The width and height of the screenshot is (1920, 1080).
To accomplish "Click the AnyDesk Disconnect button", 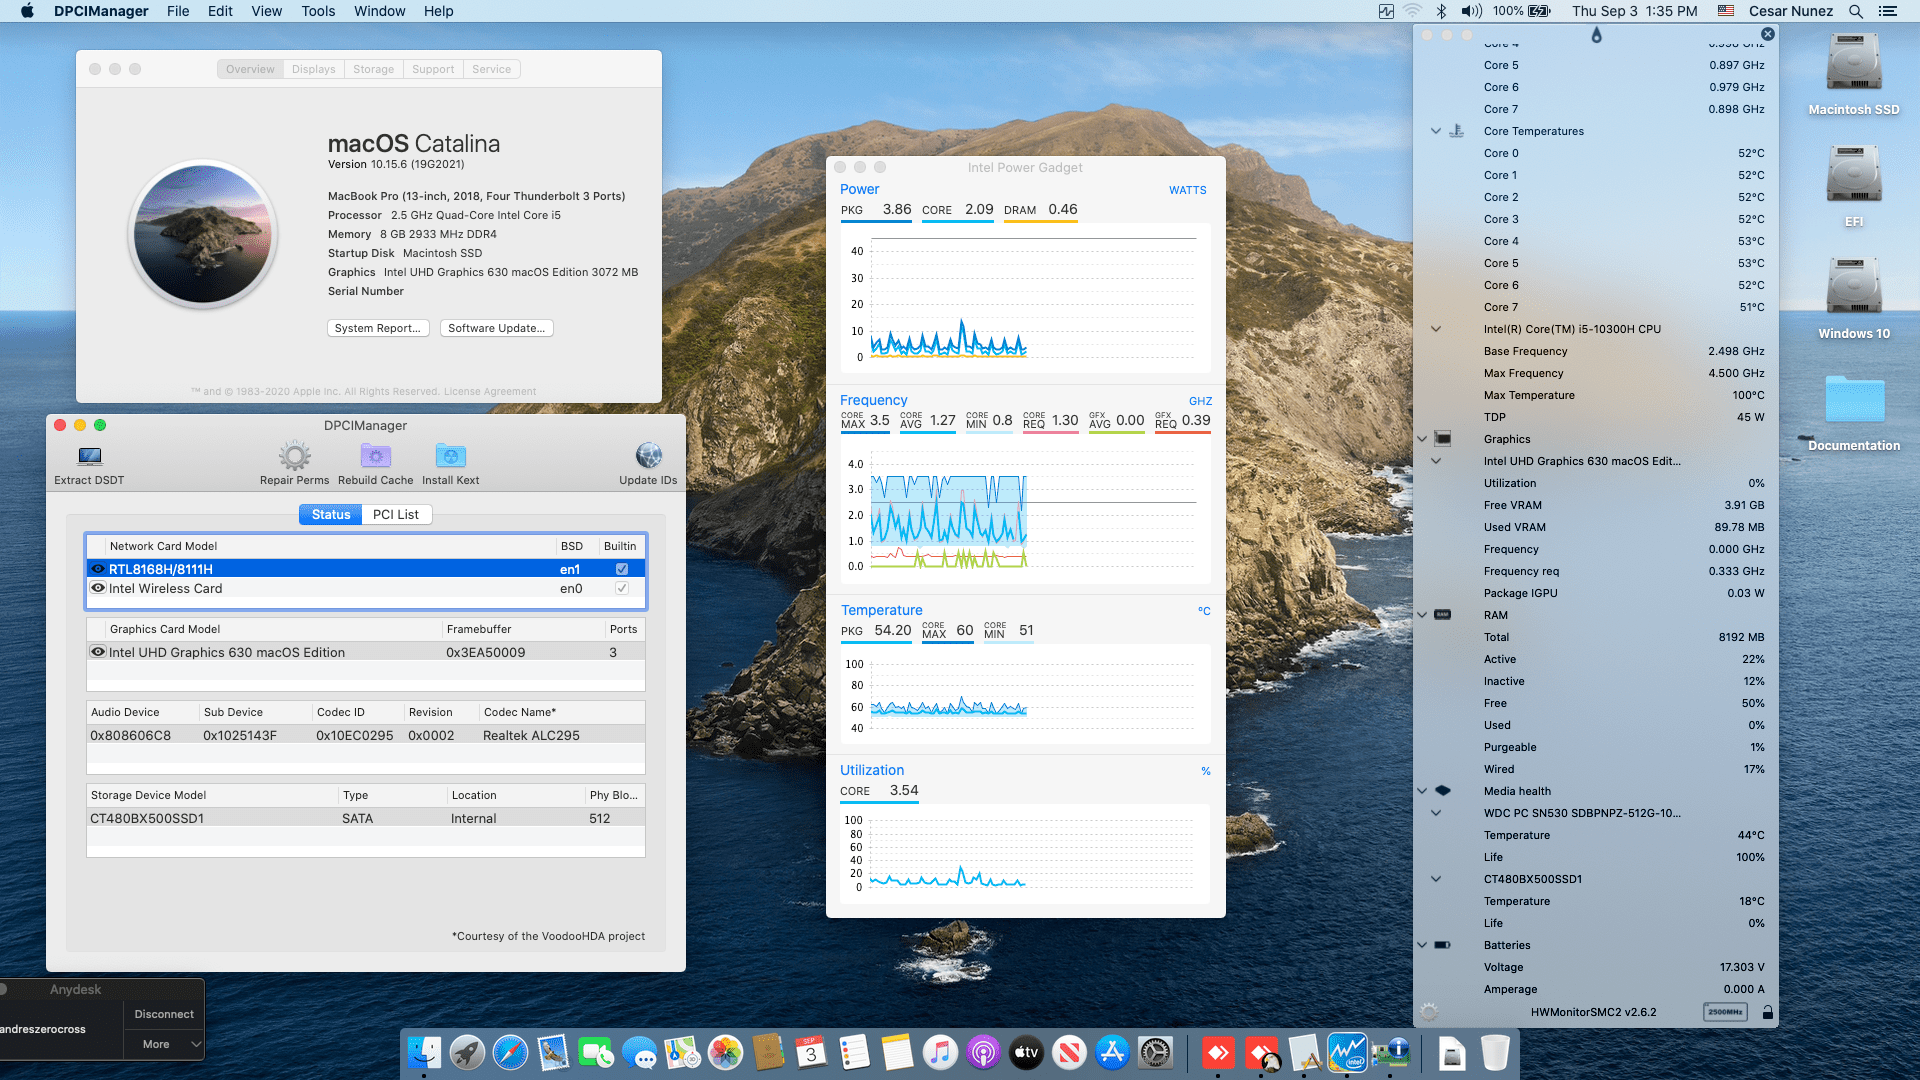I will (x=164, y=1014).
